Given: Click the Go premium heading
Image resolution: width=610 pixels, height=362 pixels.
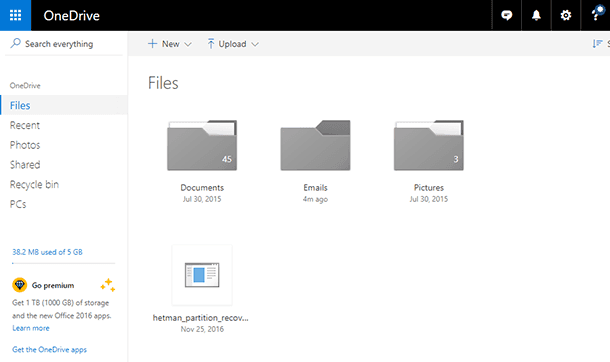Looking at the screenshot, I should pos(53,285).
